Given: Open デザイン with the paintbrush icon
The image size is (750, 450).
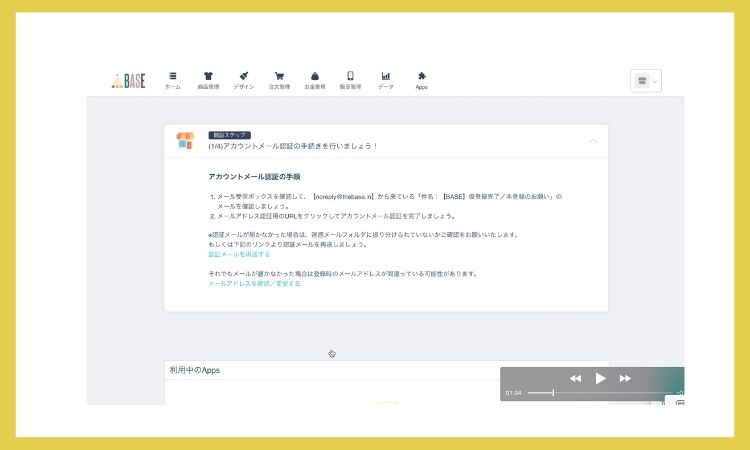Looking at the screenshot, I should click(244, 80).
